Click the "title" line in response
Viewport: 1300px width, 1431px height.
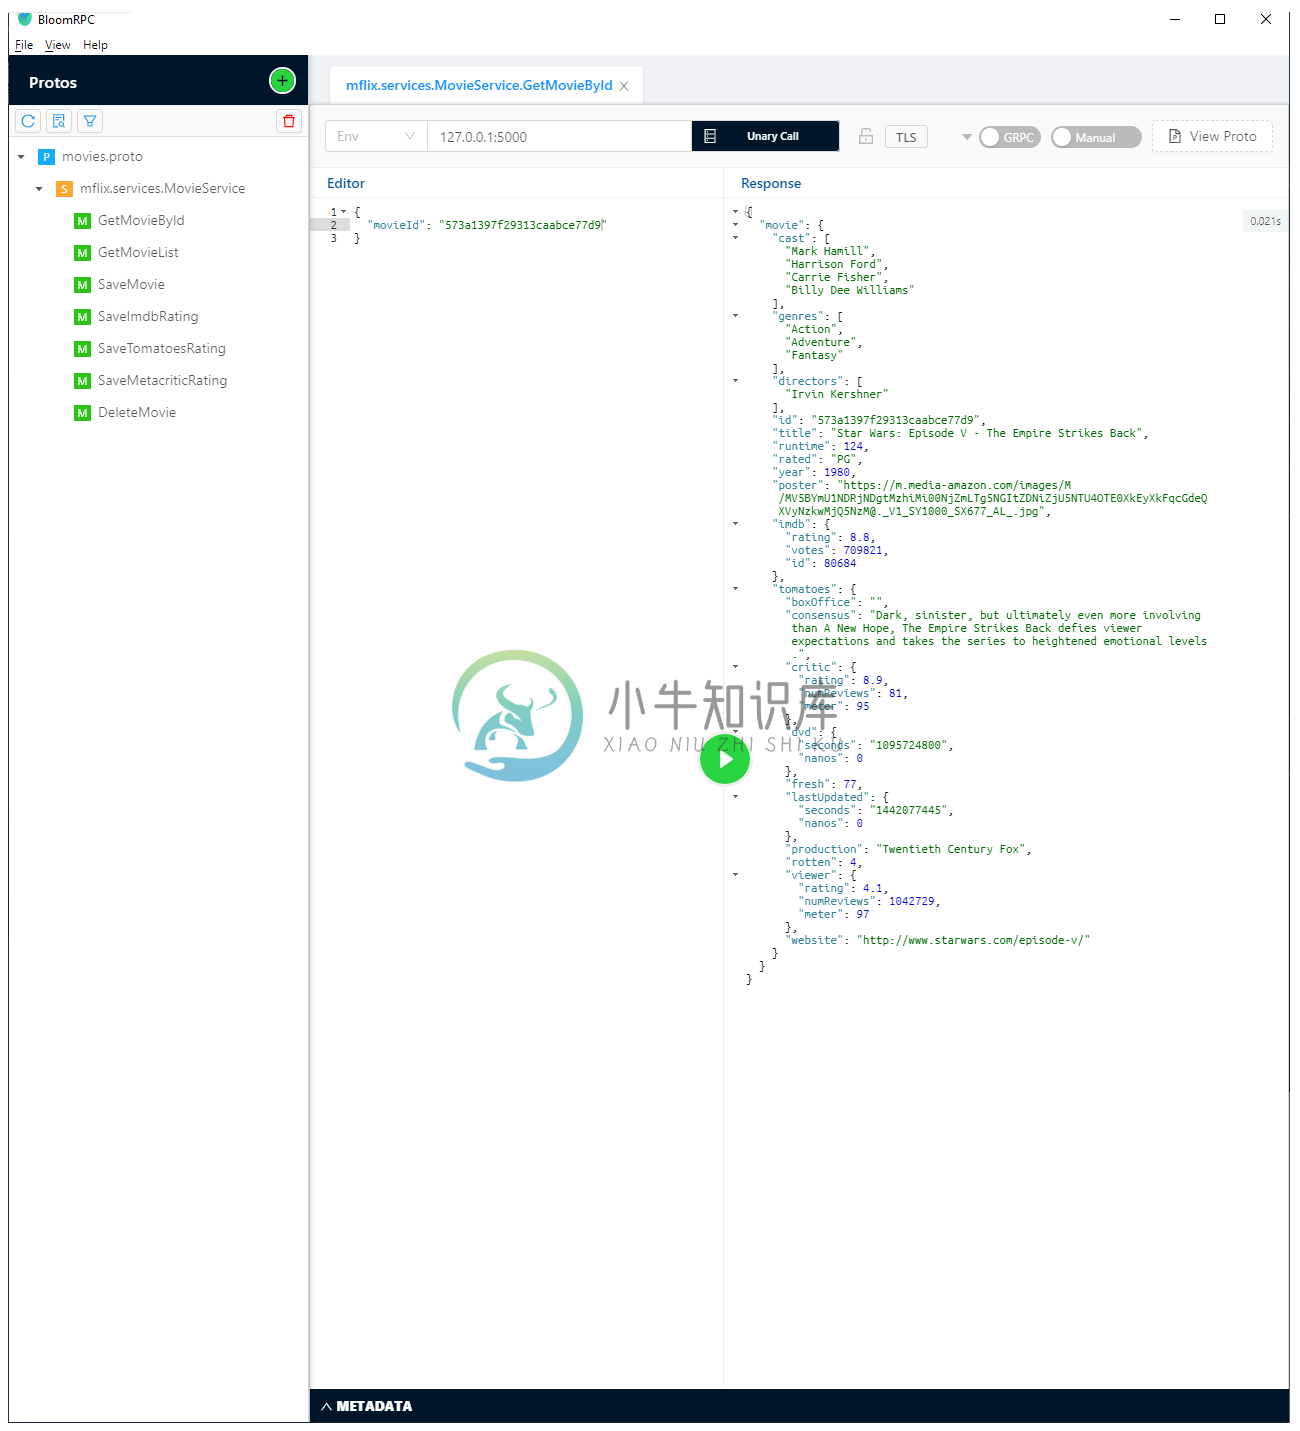pos(960,433)
